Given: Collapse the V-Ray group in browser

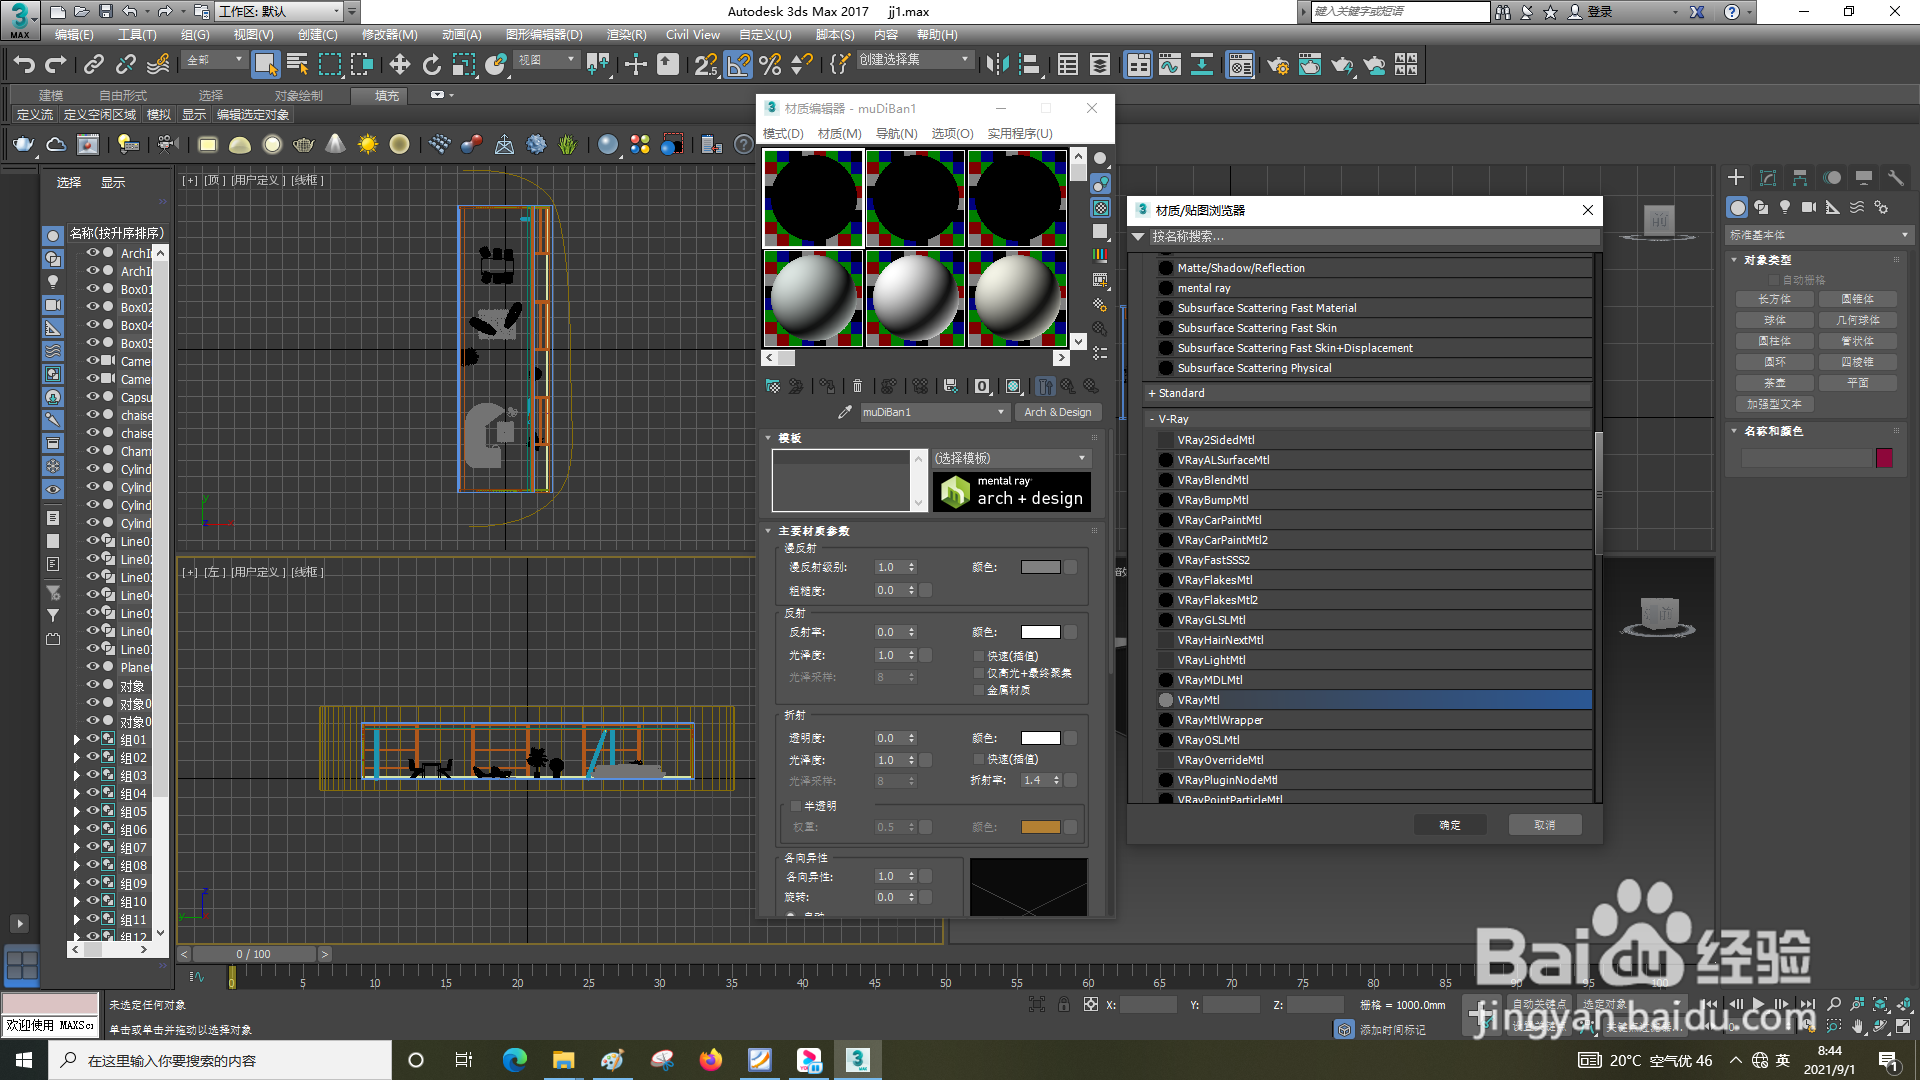Looking at the screenshot, I should coord(1152,420).
